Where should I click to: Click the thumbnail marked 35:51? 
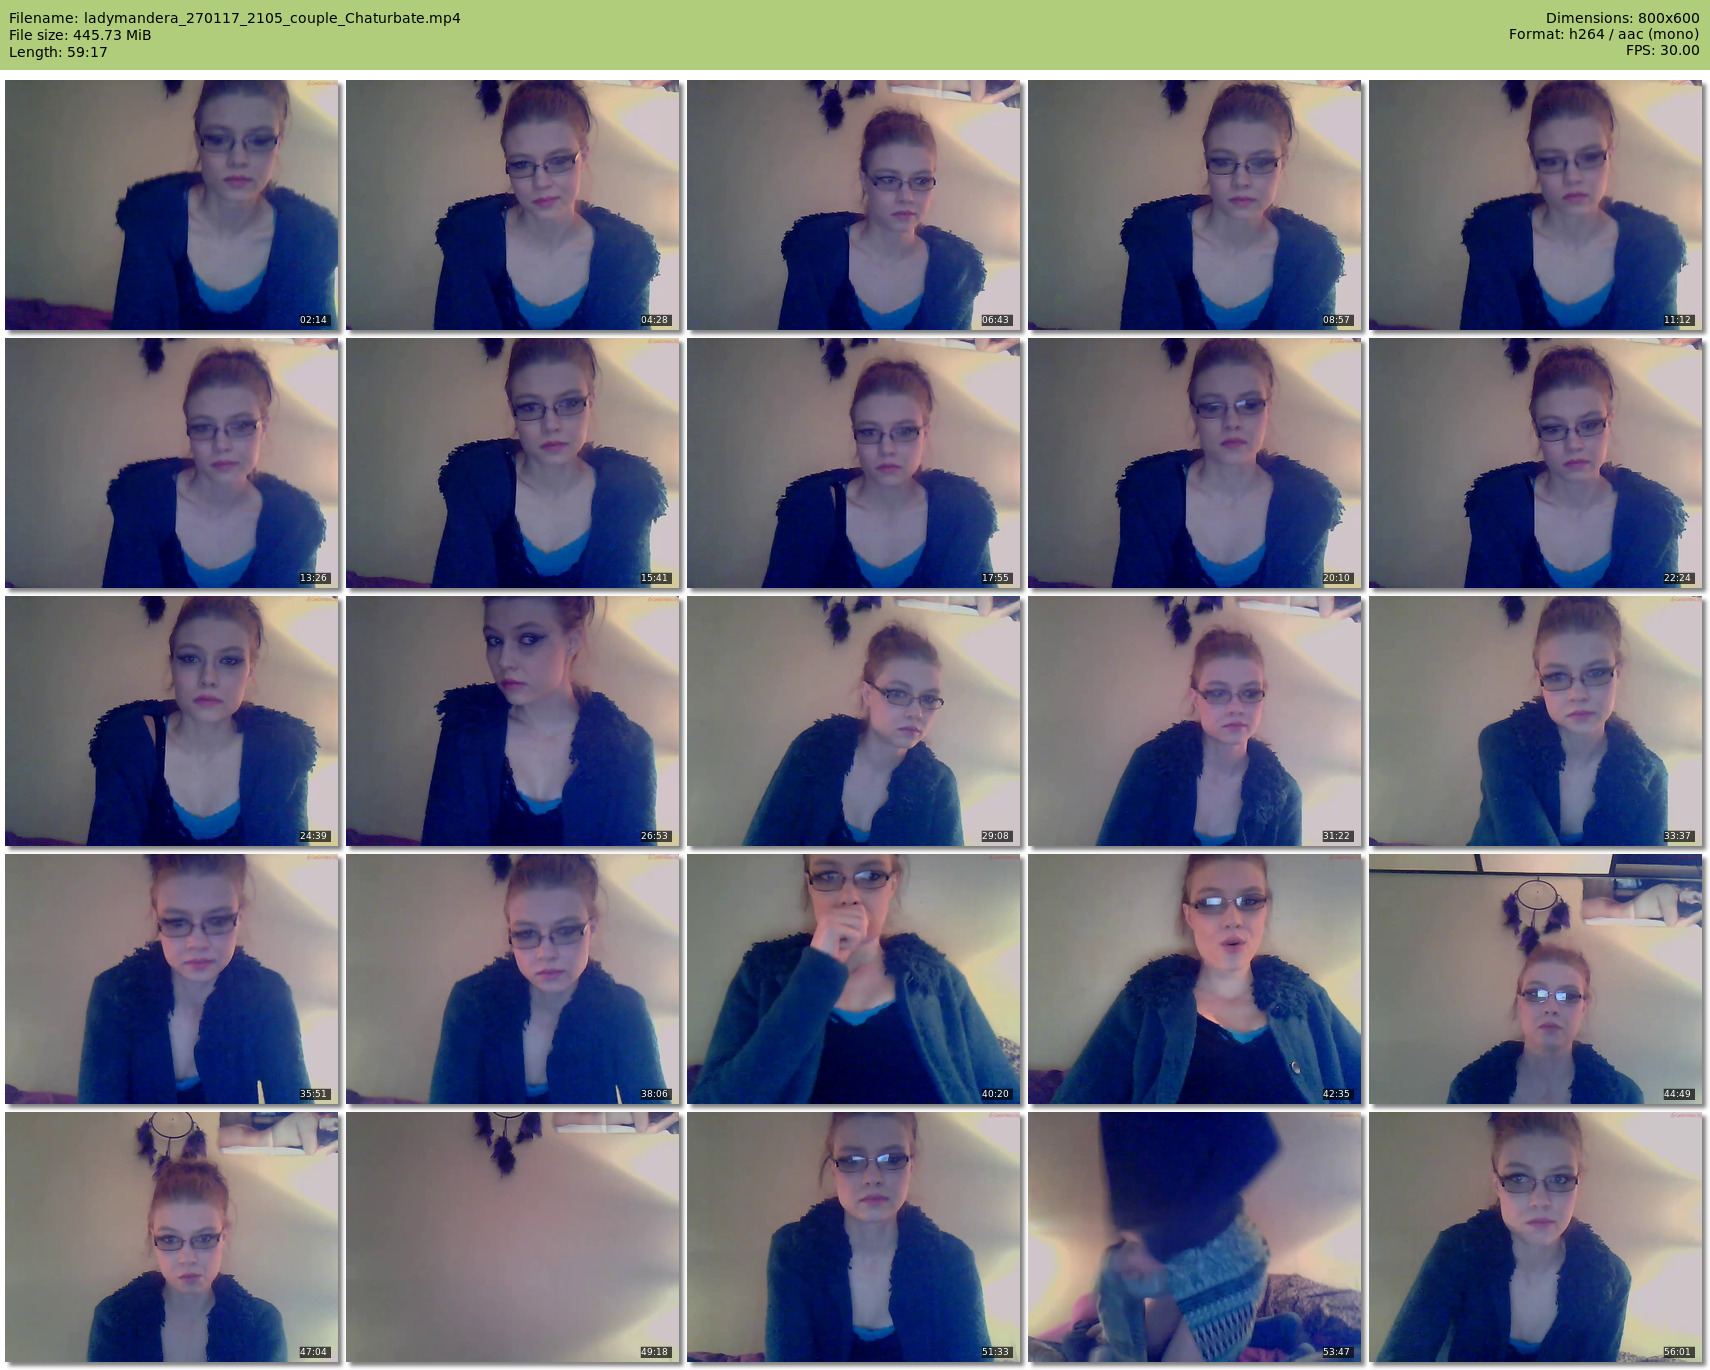pyautogui.click(x=172, y=979)
